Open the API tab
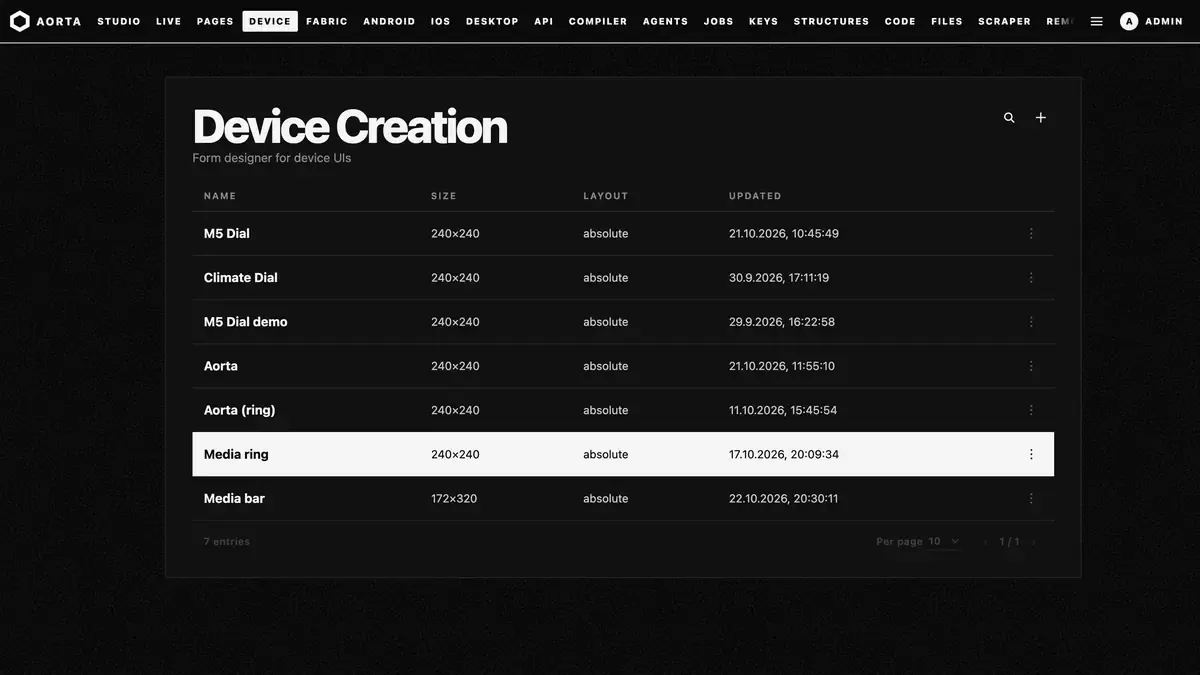 tap(543, 21)
